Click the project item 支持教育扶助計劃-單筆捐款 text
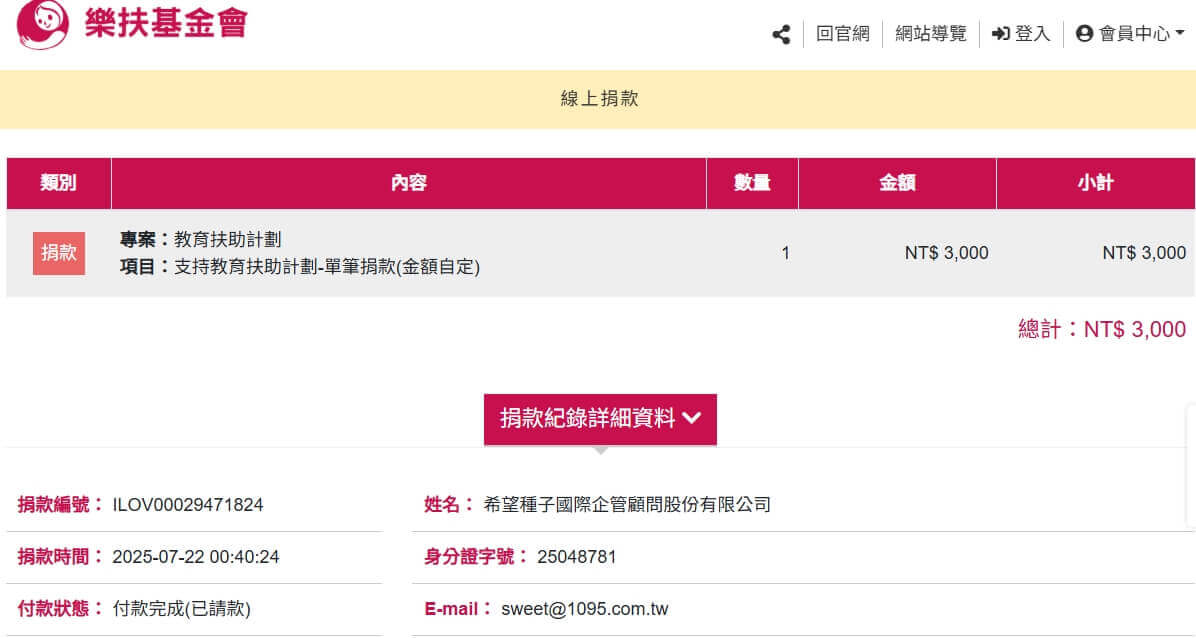This screenshot has width=1196, height=638. coord(327,268)
